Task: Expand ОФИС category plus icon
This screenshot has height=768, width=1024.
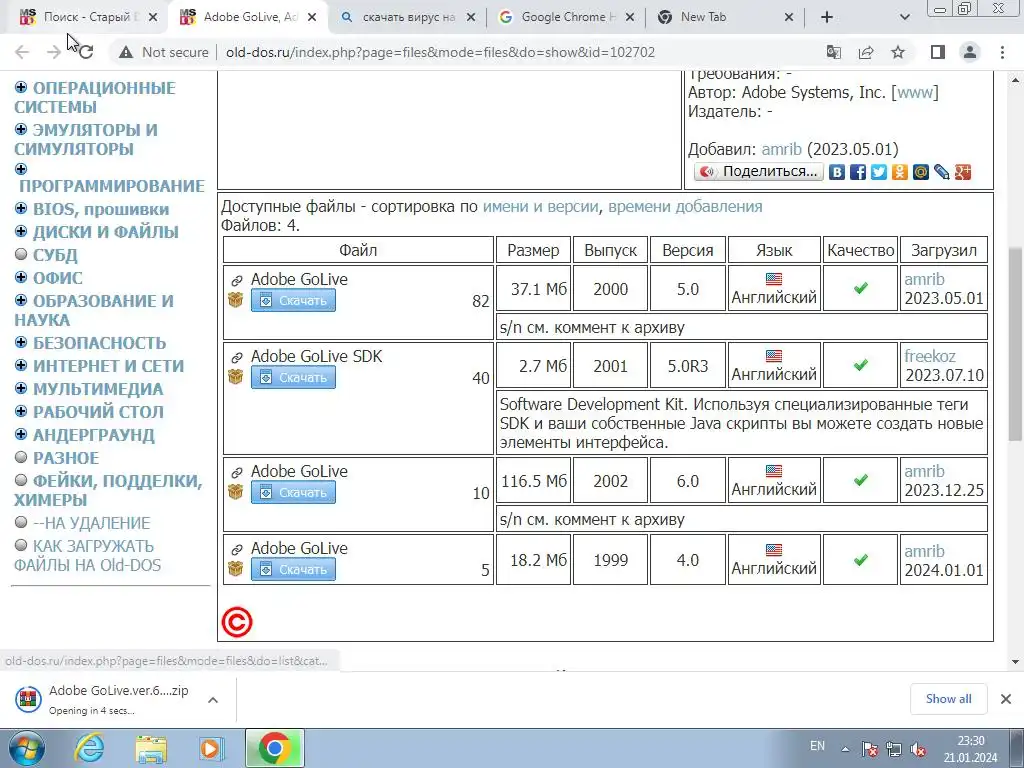Action: pyautogui.click(x=21, y=278)
